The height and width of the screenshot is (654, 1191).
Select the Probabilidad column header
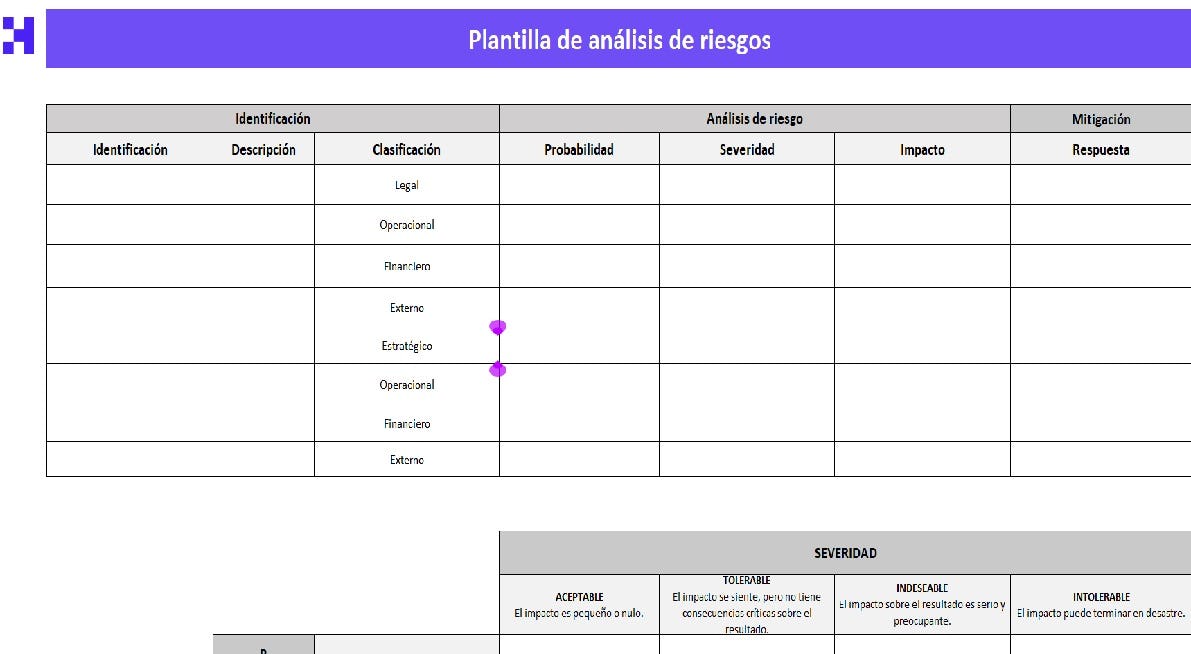click(578, 149)
